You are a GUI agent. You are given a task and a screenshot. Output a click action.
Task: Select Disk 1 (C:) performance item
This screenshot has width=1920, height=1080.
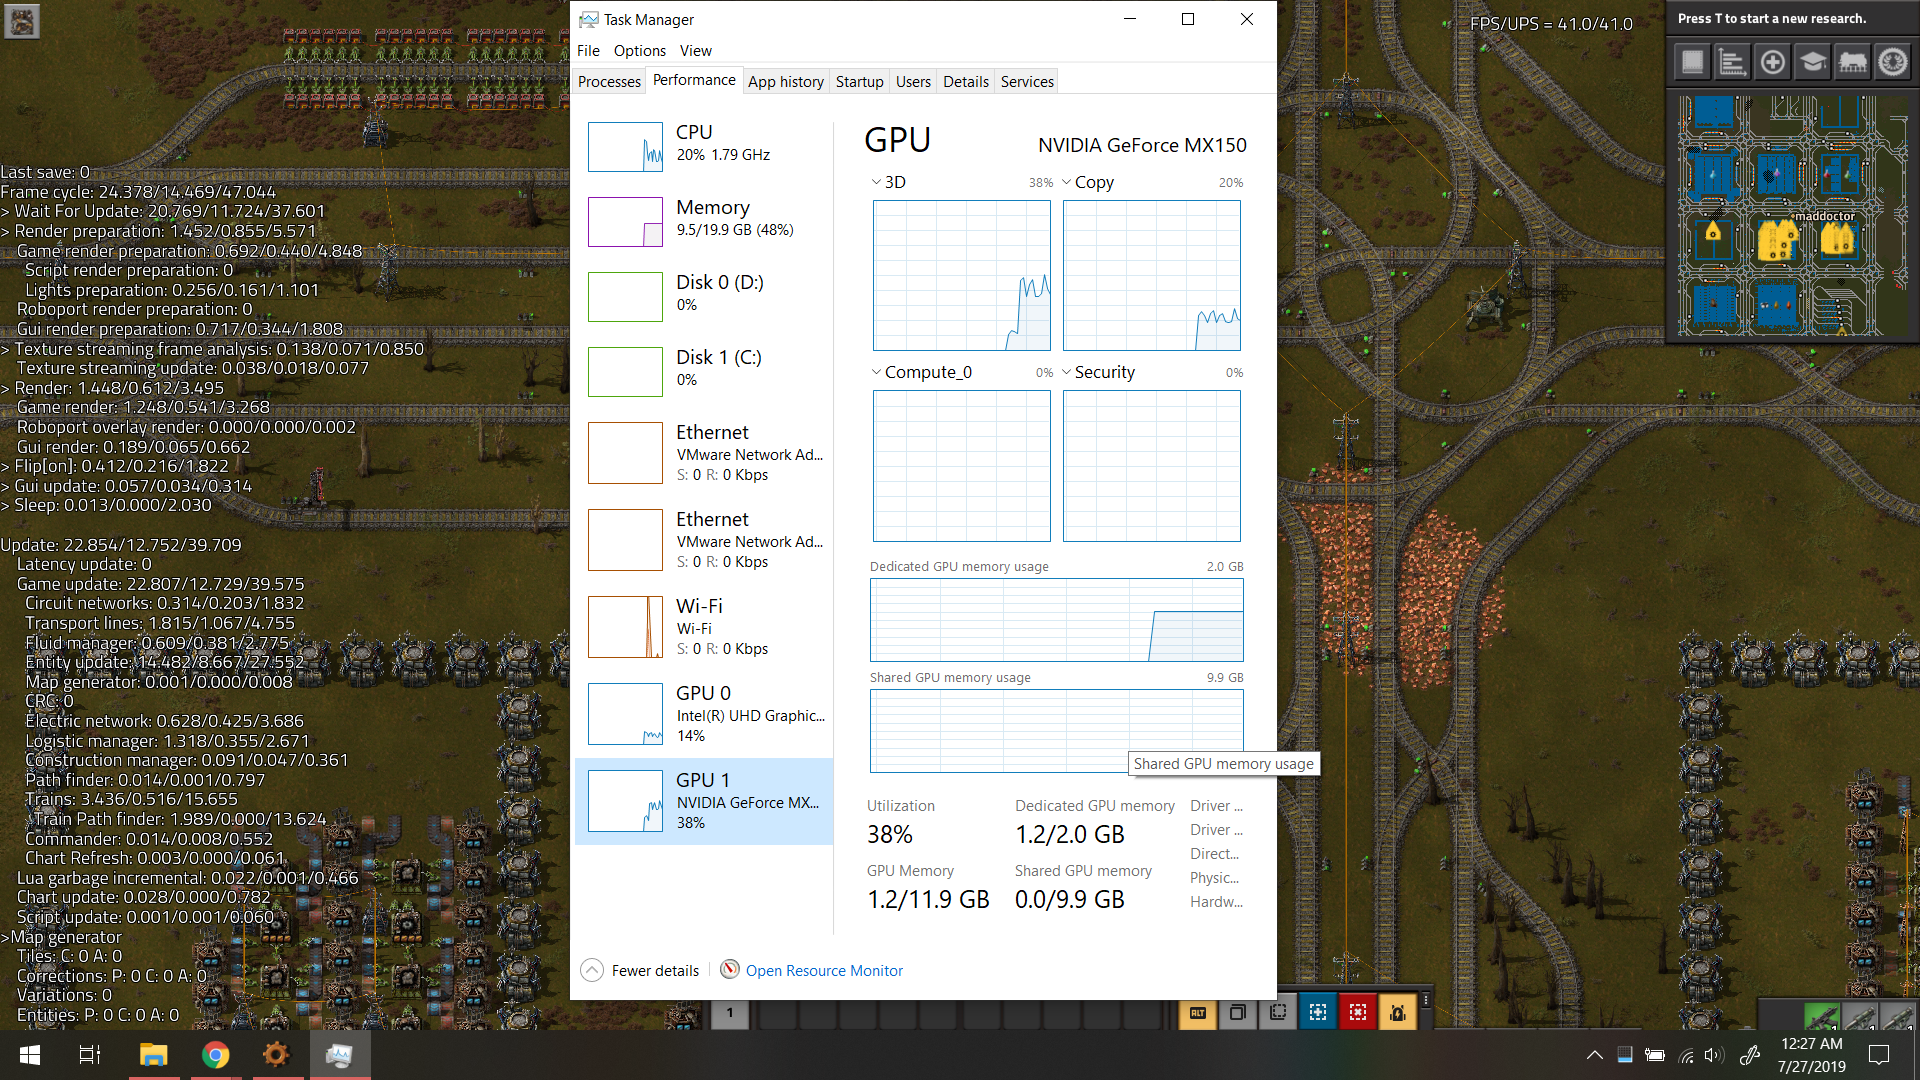click(704, 371)
